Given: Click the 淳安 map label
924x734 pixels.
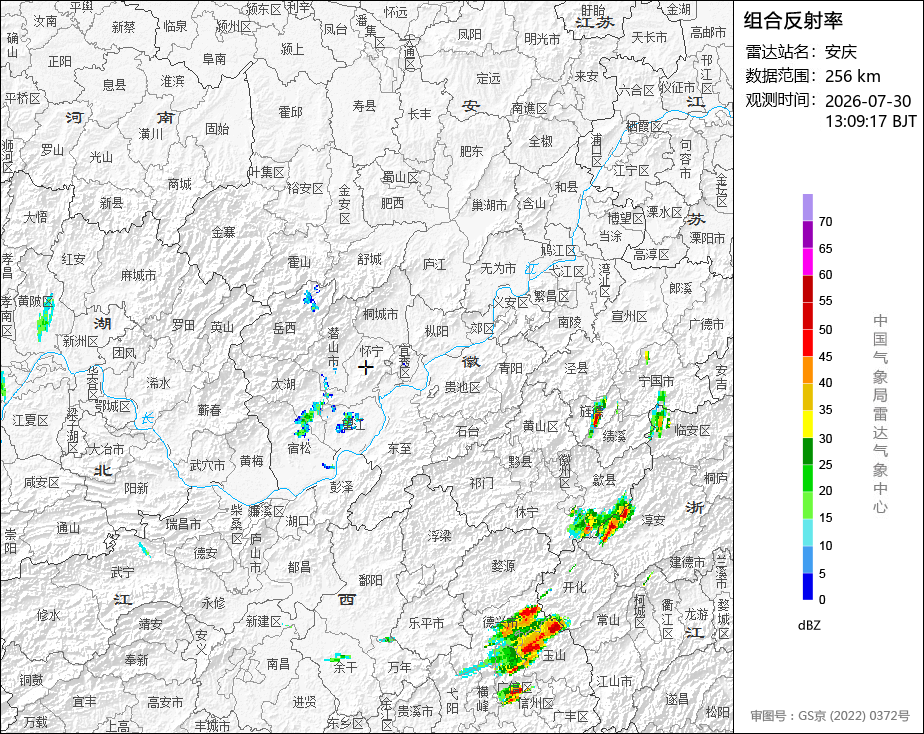Looking at the screenshot, I should [x=654, y=520].
